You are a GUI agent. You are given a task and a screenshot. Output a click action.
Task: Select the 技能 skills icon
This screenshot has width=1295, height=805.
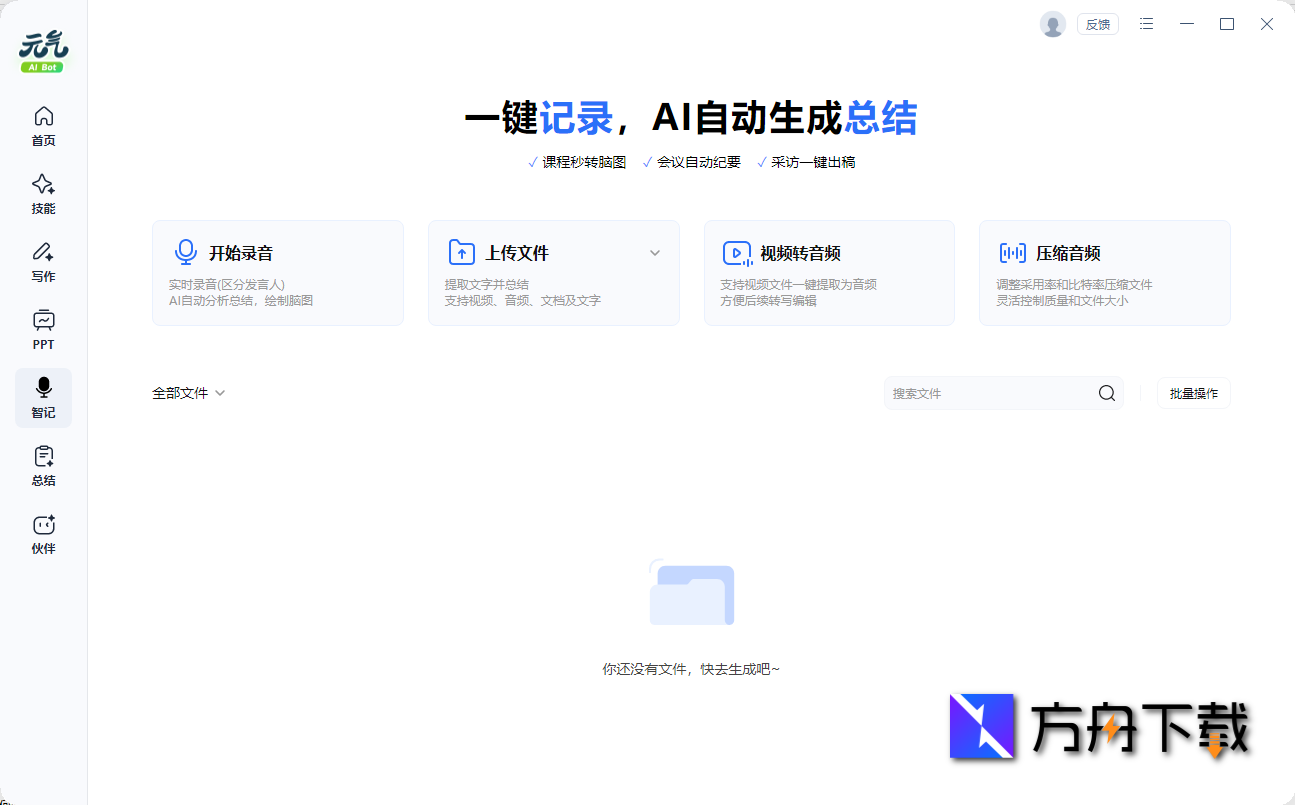43,191
